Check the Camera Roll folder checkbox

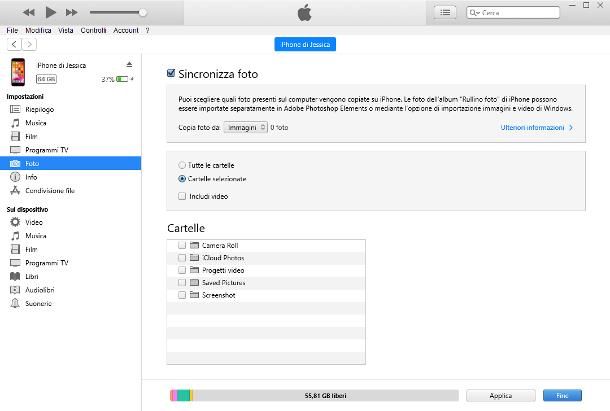[182, 245]
